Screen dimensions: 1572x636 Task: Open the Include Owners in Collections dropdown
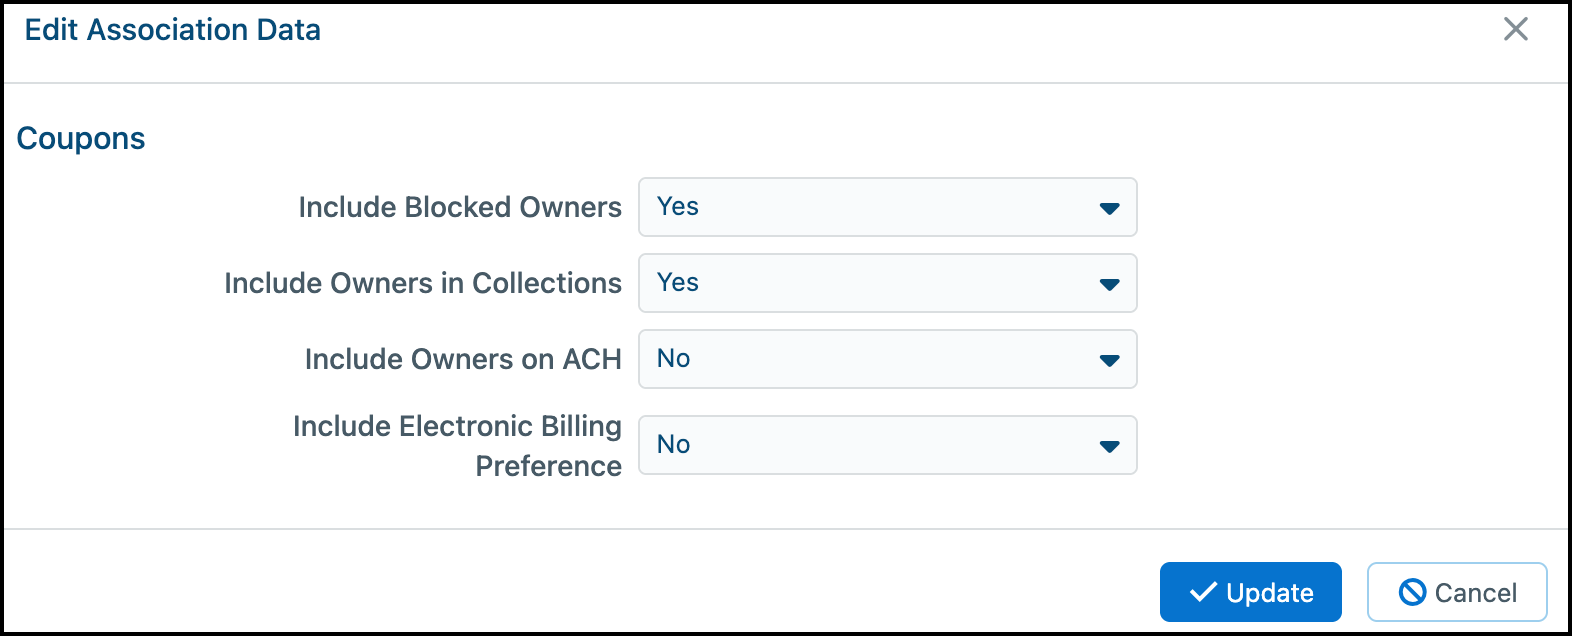click(x=888, y=283)
